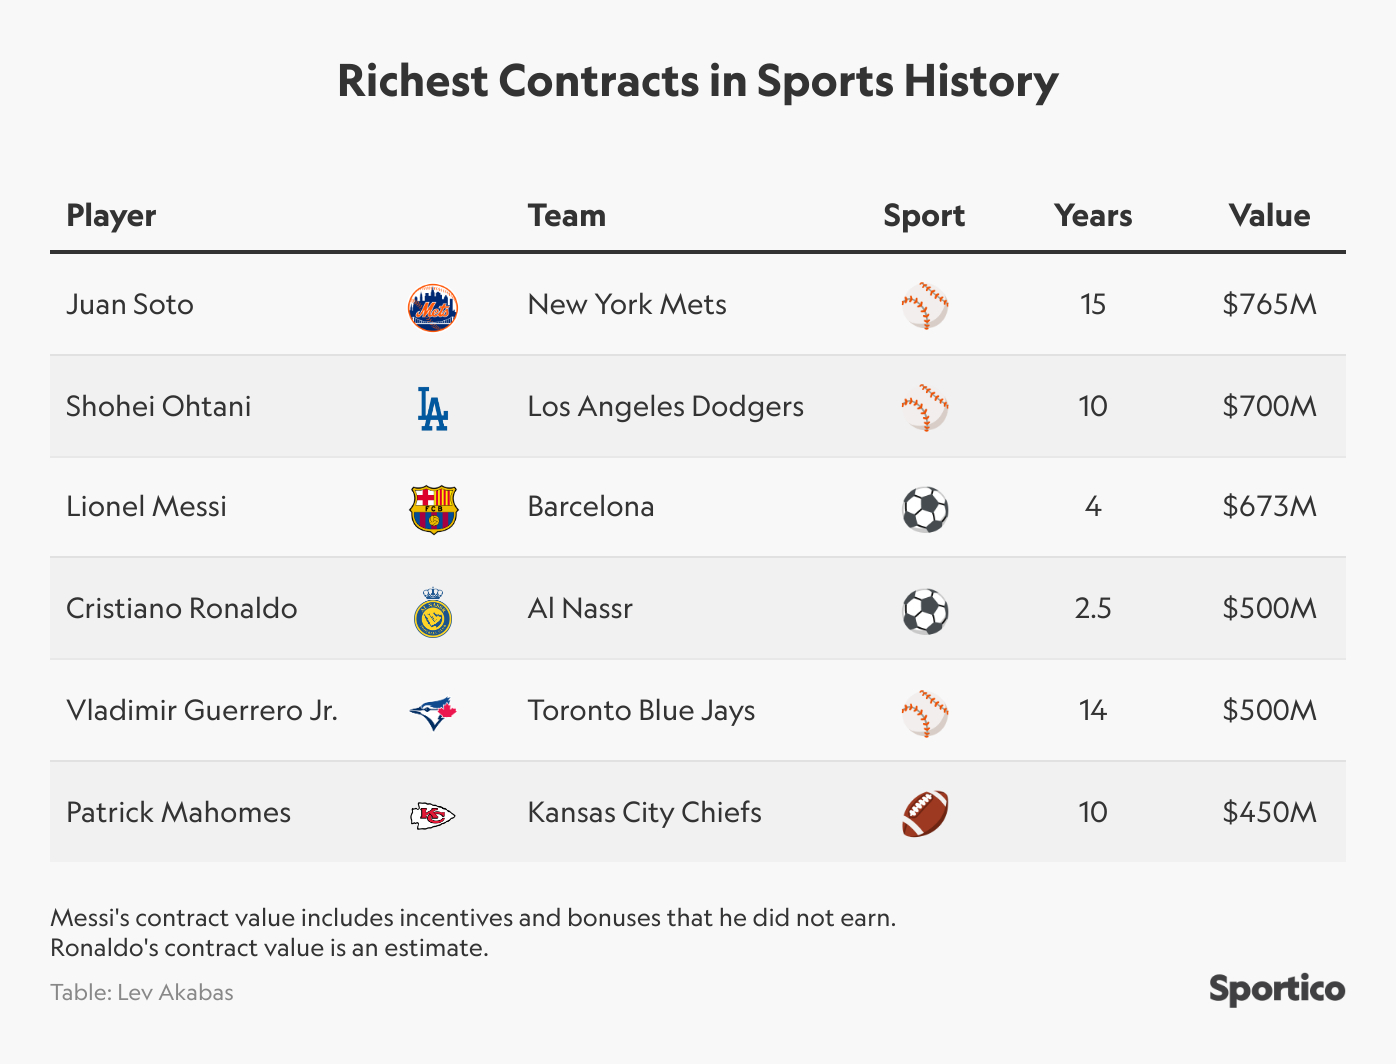1396x1064 pixels.
Task: Click the Value column header
Action: point(1269,216)
